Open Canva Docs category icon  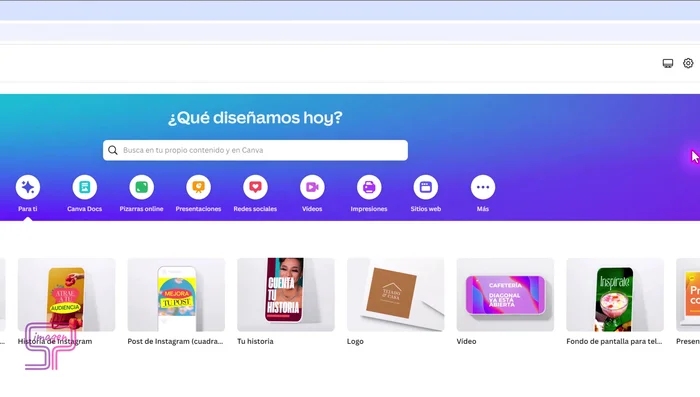[84, 187]
